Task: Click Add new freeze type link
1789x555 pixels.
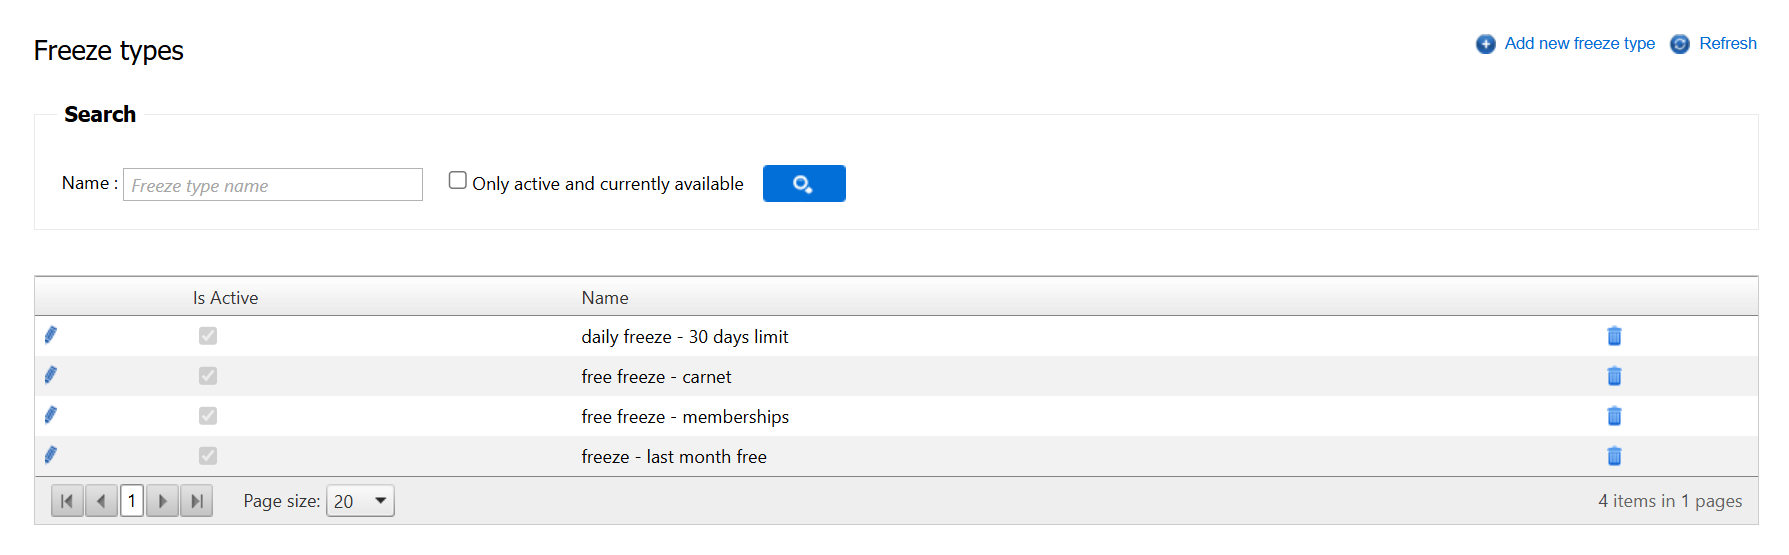Action: click(1578, 44)
